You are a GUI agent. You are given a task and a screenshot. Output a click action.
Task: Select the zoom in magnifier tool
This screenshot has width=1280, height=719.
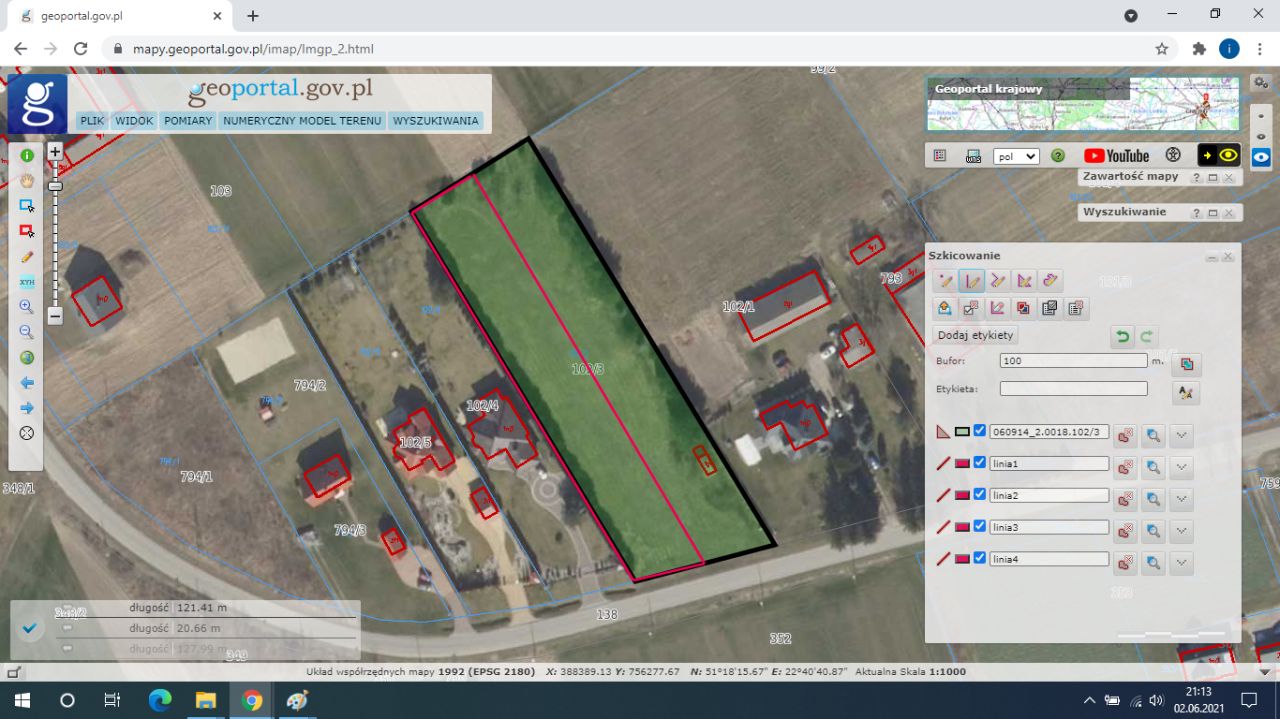[x=27, y=307]
